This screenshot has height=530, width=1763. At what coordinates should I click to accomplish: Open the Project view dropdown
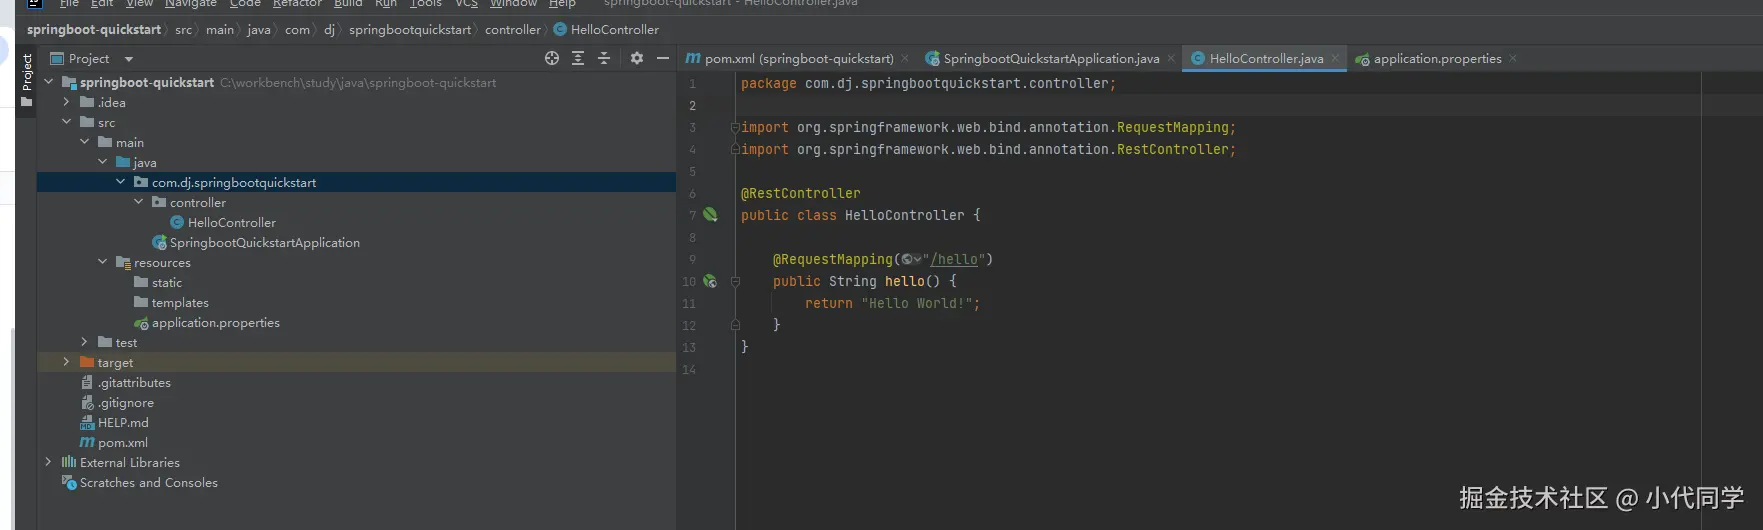[128, 59]
